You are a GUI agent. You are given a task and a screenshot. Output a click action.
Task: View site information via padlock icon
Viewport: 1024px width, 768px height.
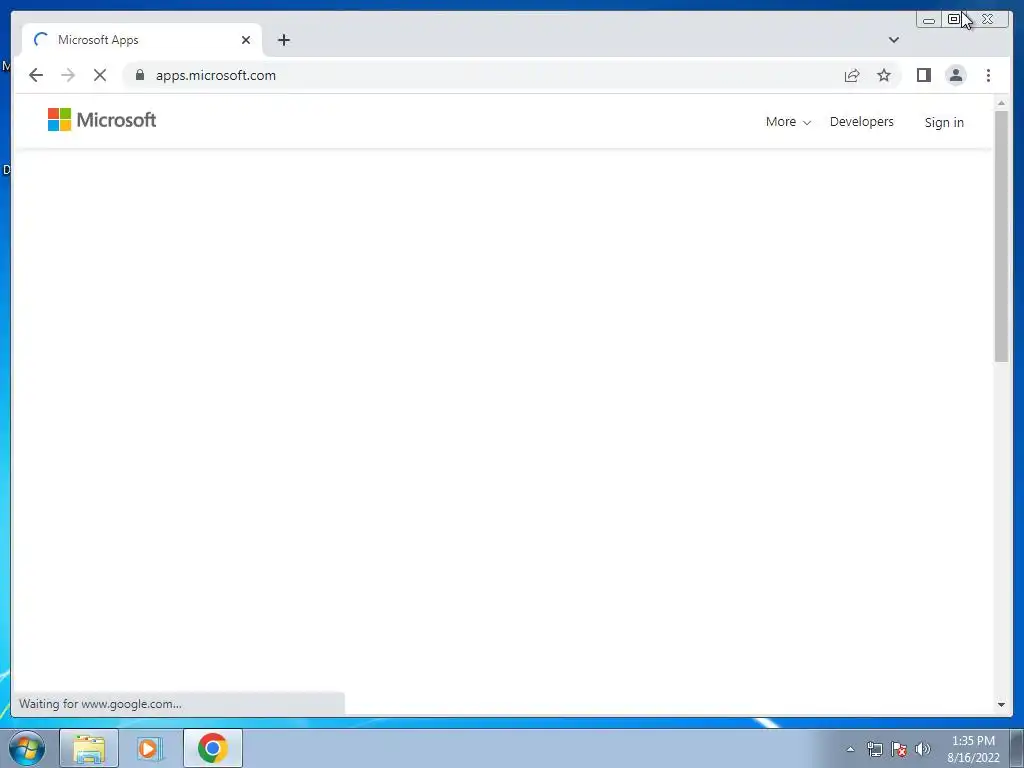pos(139,75)
